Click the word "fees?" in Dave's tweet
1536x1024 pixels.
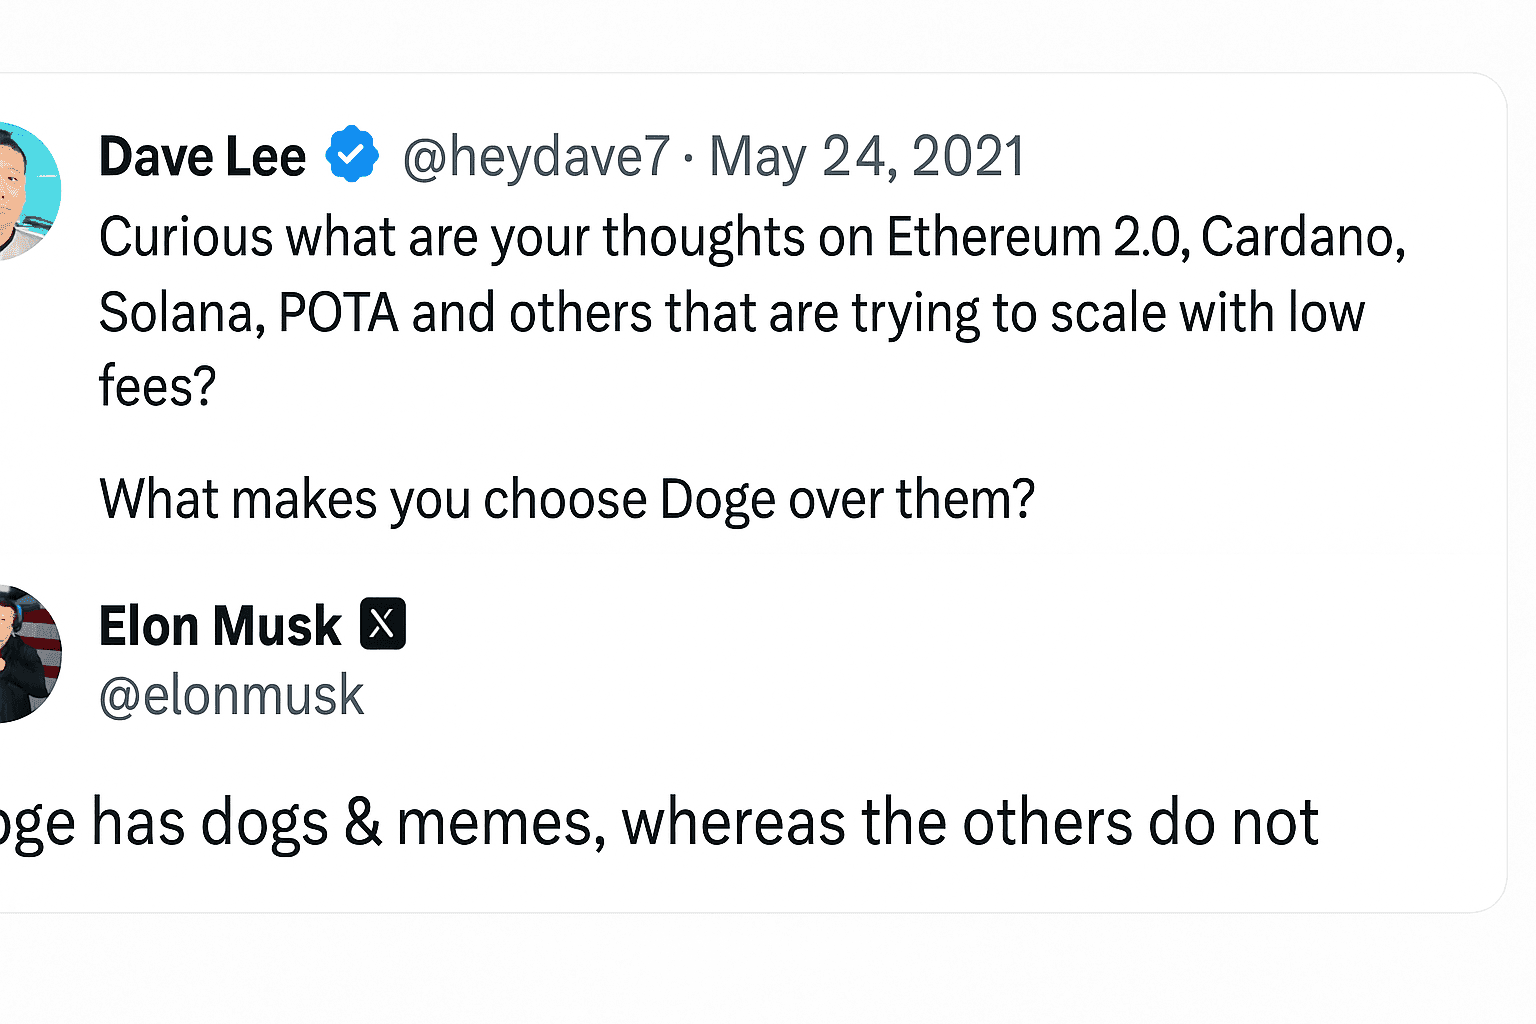click(x=157, y=386)
